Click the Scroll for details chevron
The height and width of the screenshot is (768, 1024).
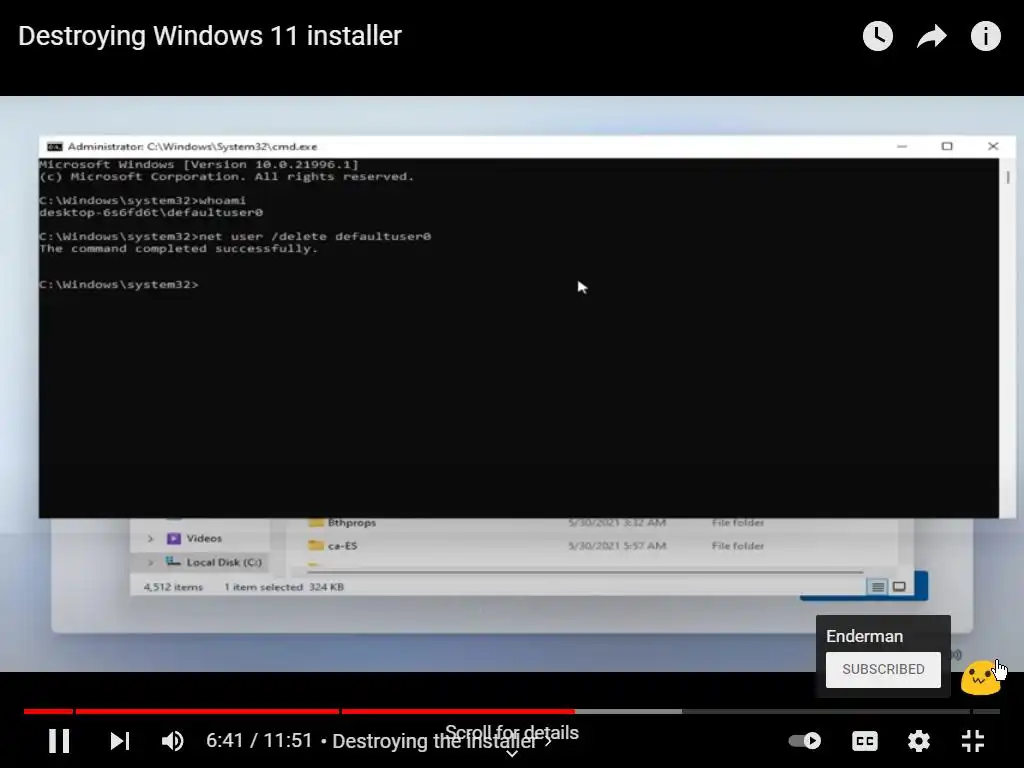[512, 754]
